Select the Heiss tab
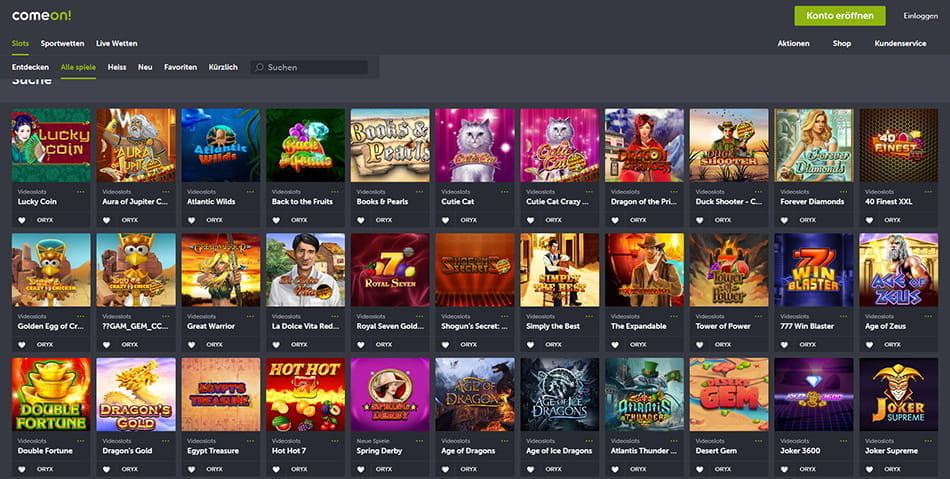950x479 pixels. pyautogui.click(x=117, y=67)
